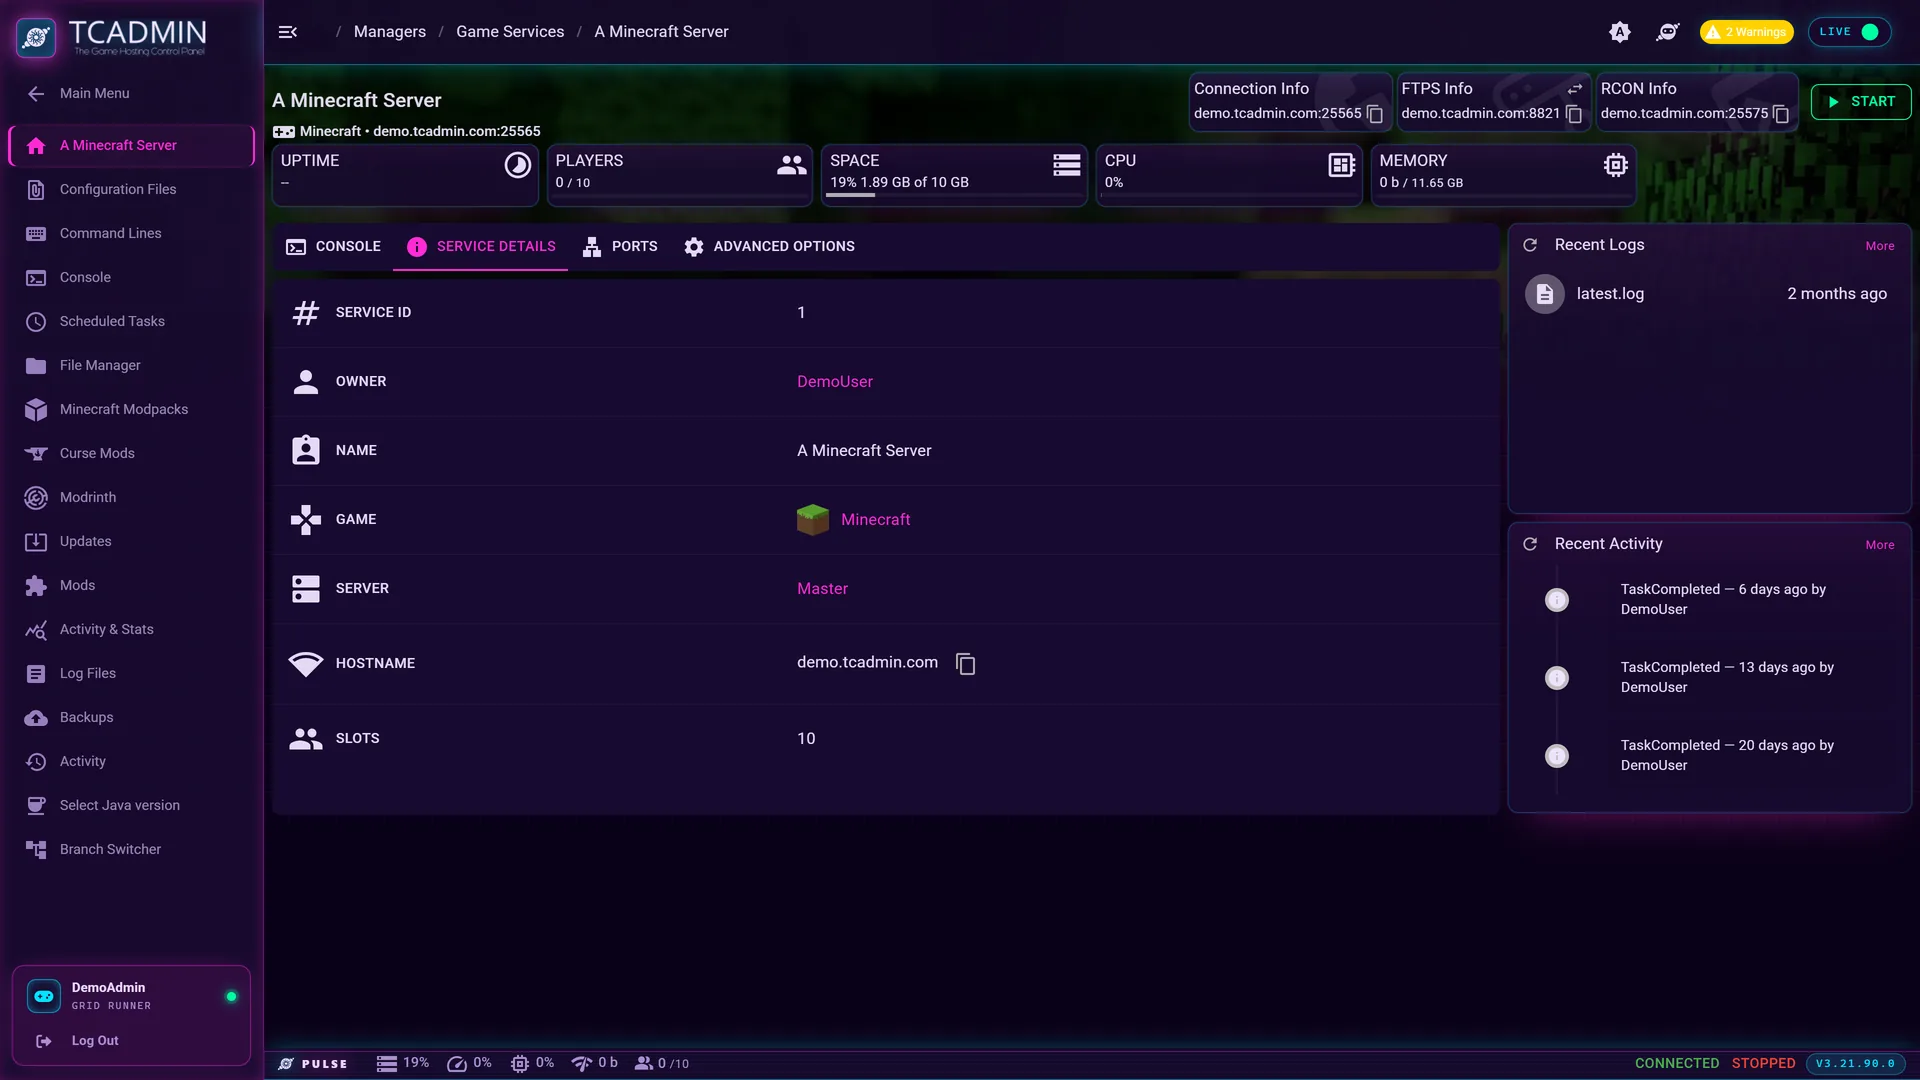Screen dimensions: 1920x1080
Task: Click the planet icon in top bar
Action: [1667, 32]
